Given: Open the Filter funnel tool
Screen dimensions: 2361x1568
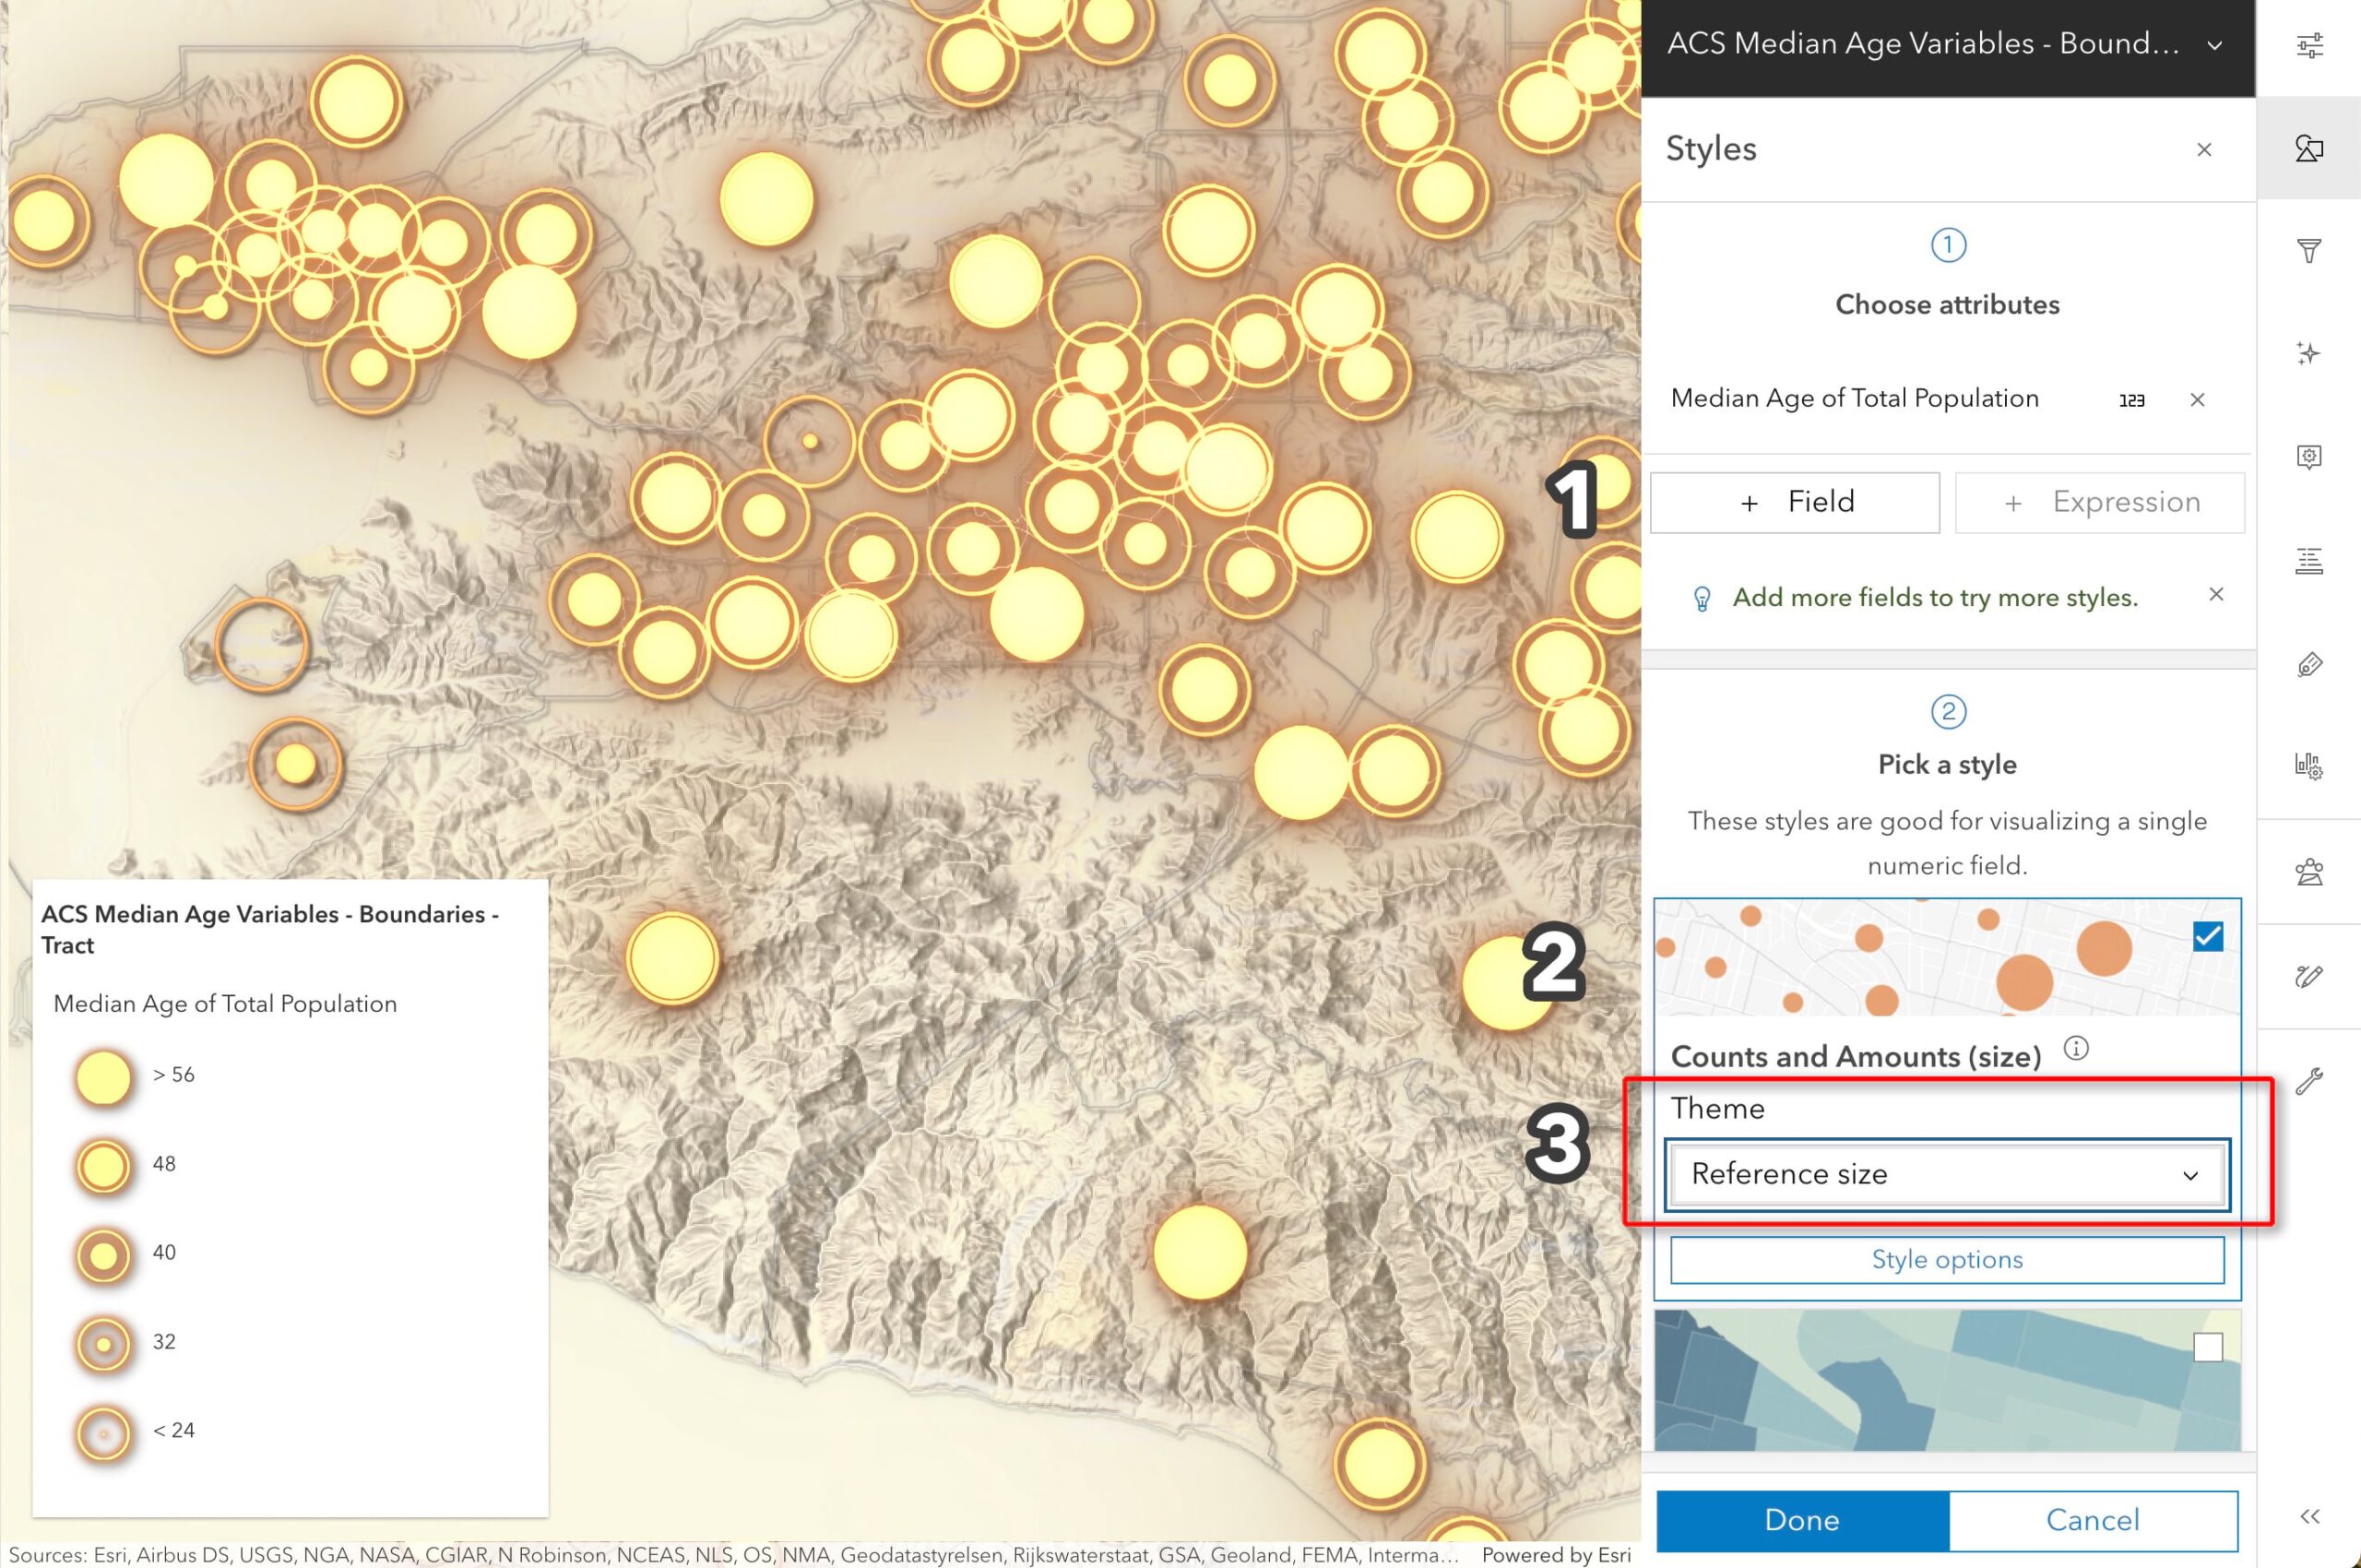Looking at the screenshot, I should click(2309, 251).
